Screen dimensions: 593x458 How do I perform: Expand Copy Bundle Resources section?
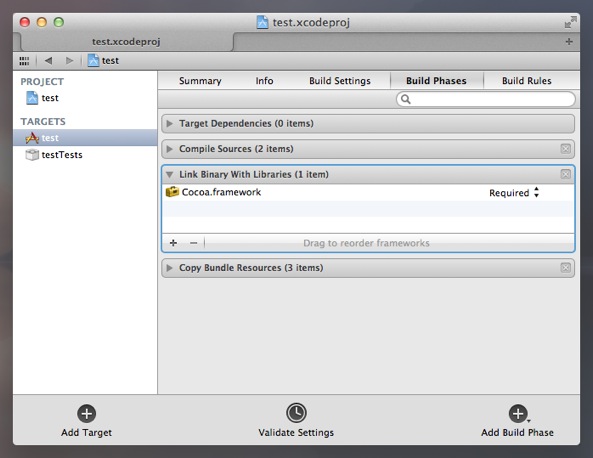tap(169, 268)
